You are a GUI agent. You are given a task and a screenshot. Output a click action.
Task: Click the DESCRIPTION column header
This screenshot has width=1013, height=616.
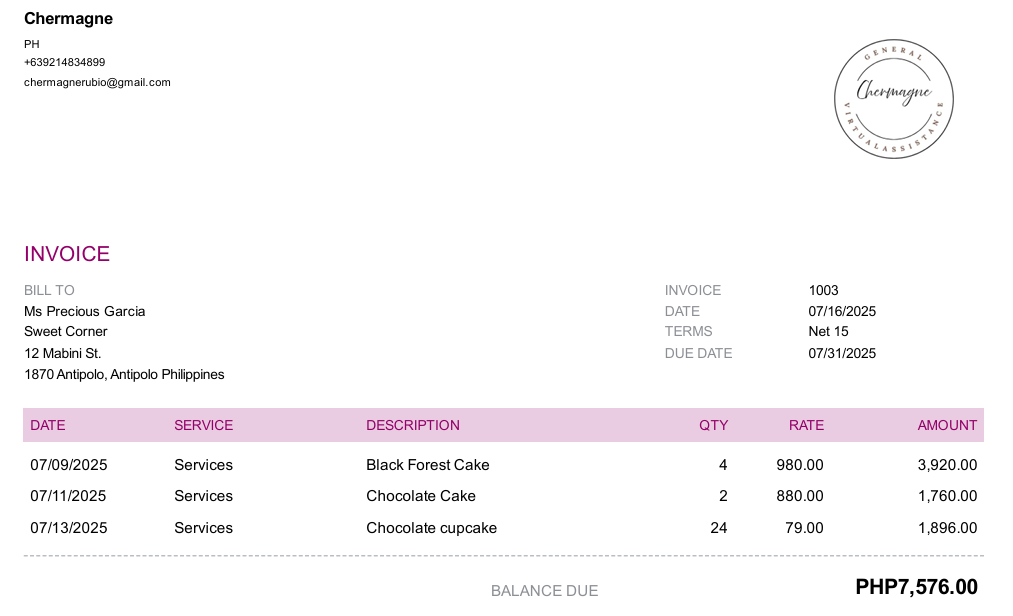coord(413,425)
